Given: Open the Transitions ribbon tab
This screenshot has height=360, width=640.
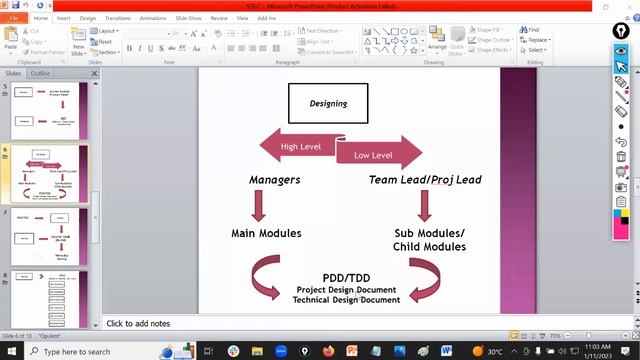Looking at the screenshot, I should [118, 18].
